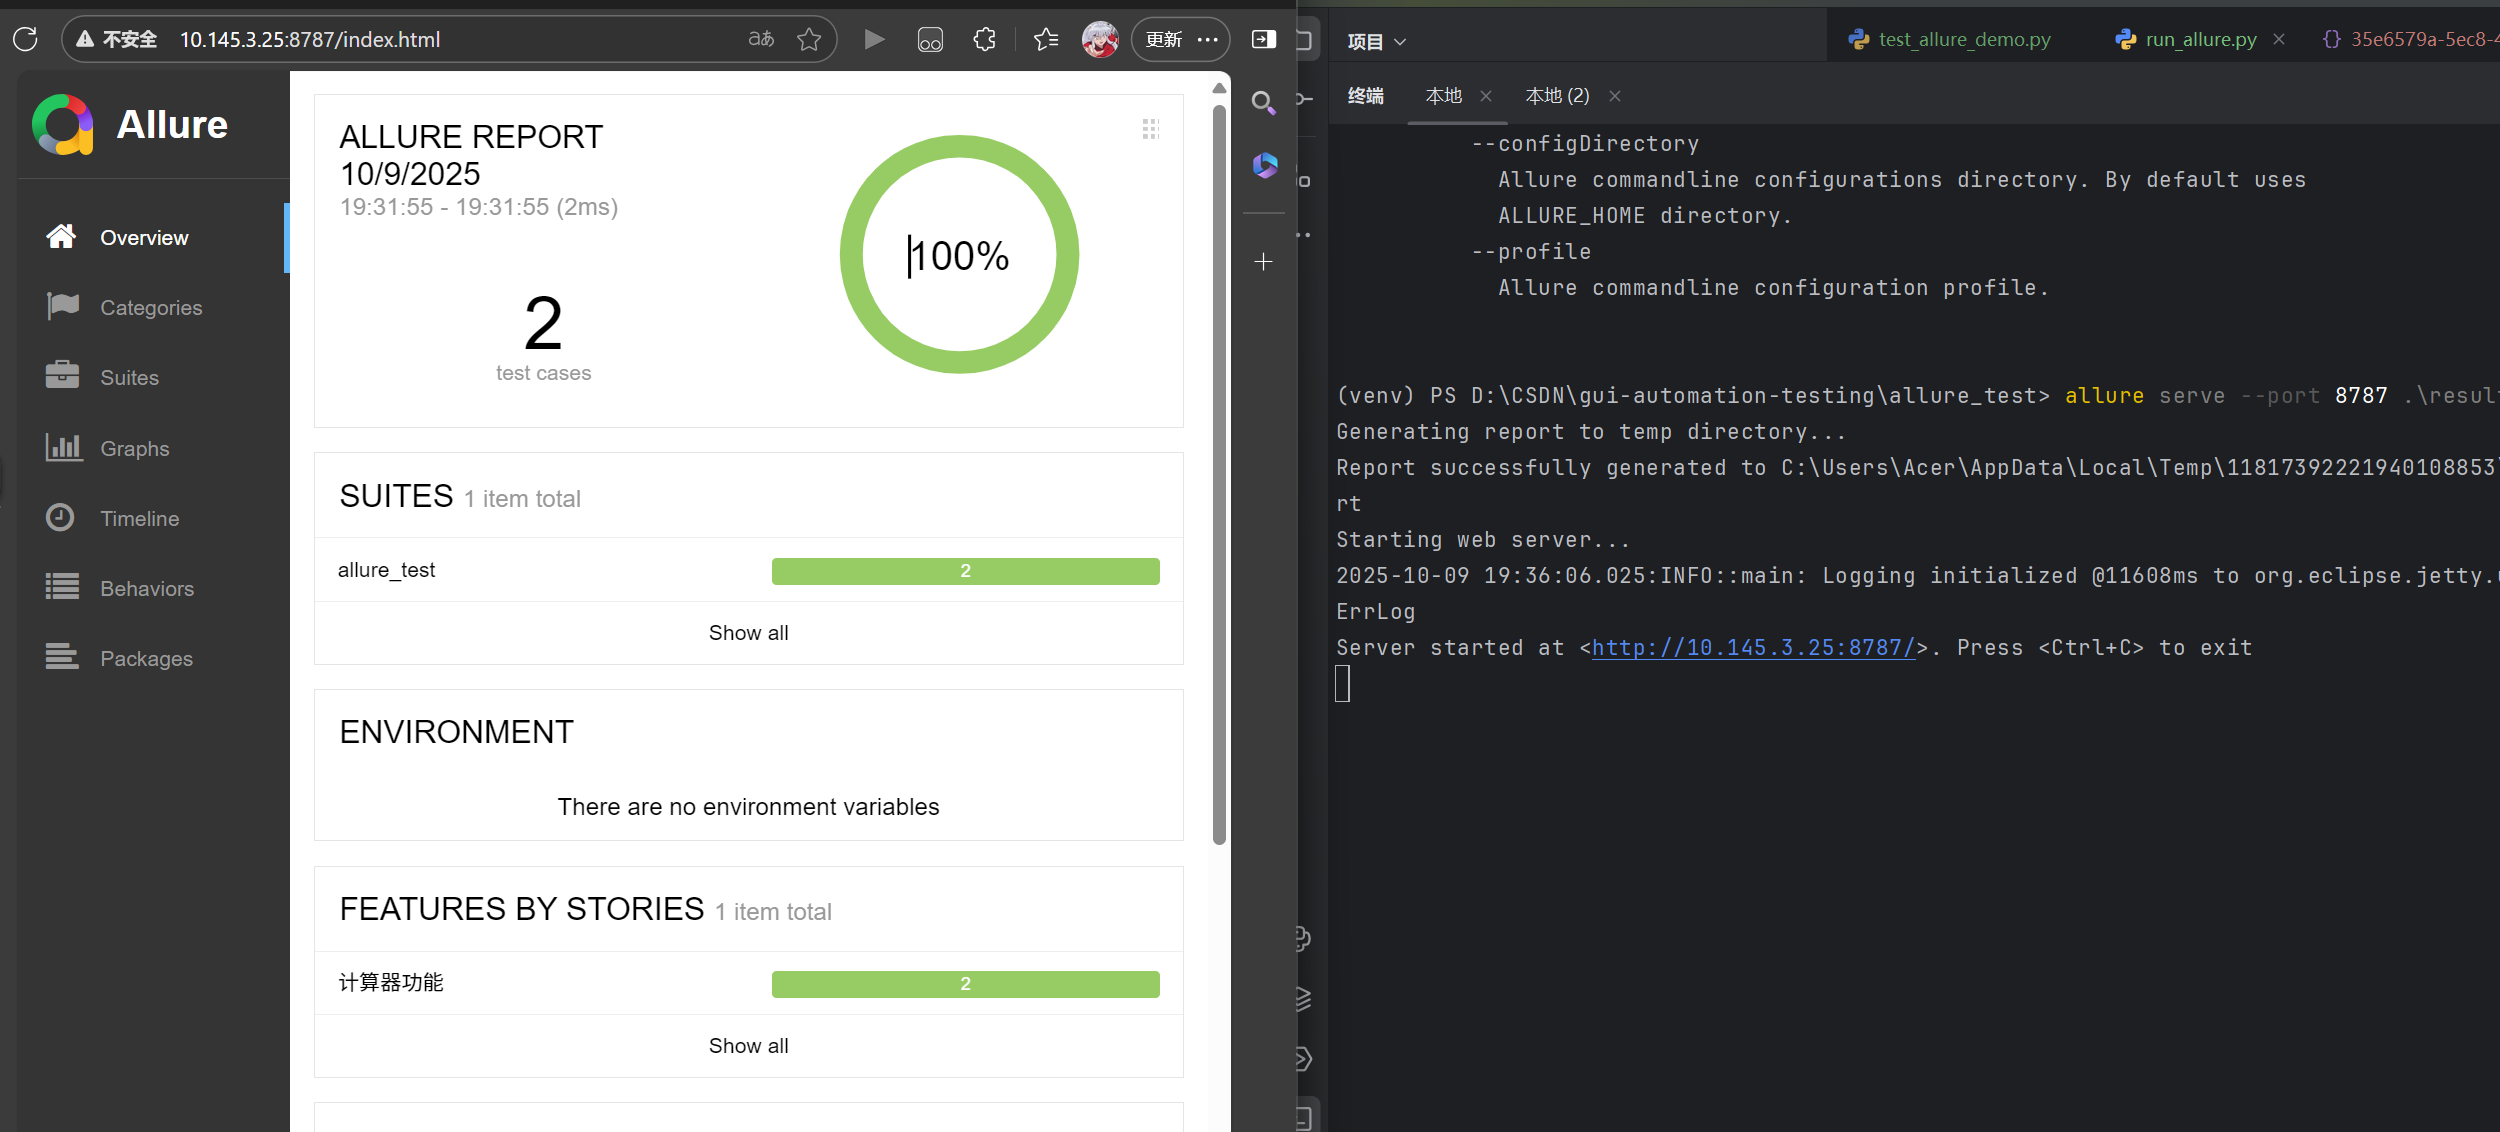Image resolution: width=2500 pixels, height=1132 pixels.
Task: Click the allure_test green progress bar
Action: 965,571
